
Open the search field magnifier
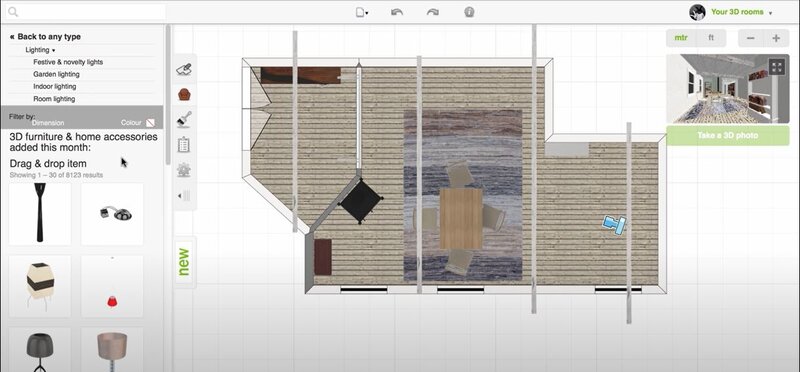click(x=13, y=12)
